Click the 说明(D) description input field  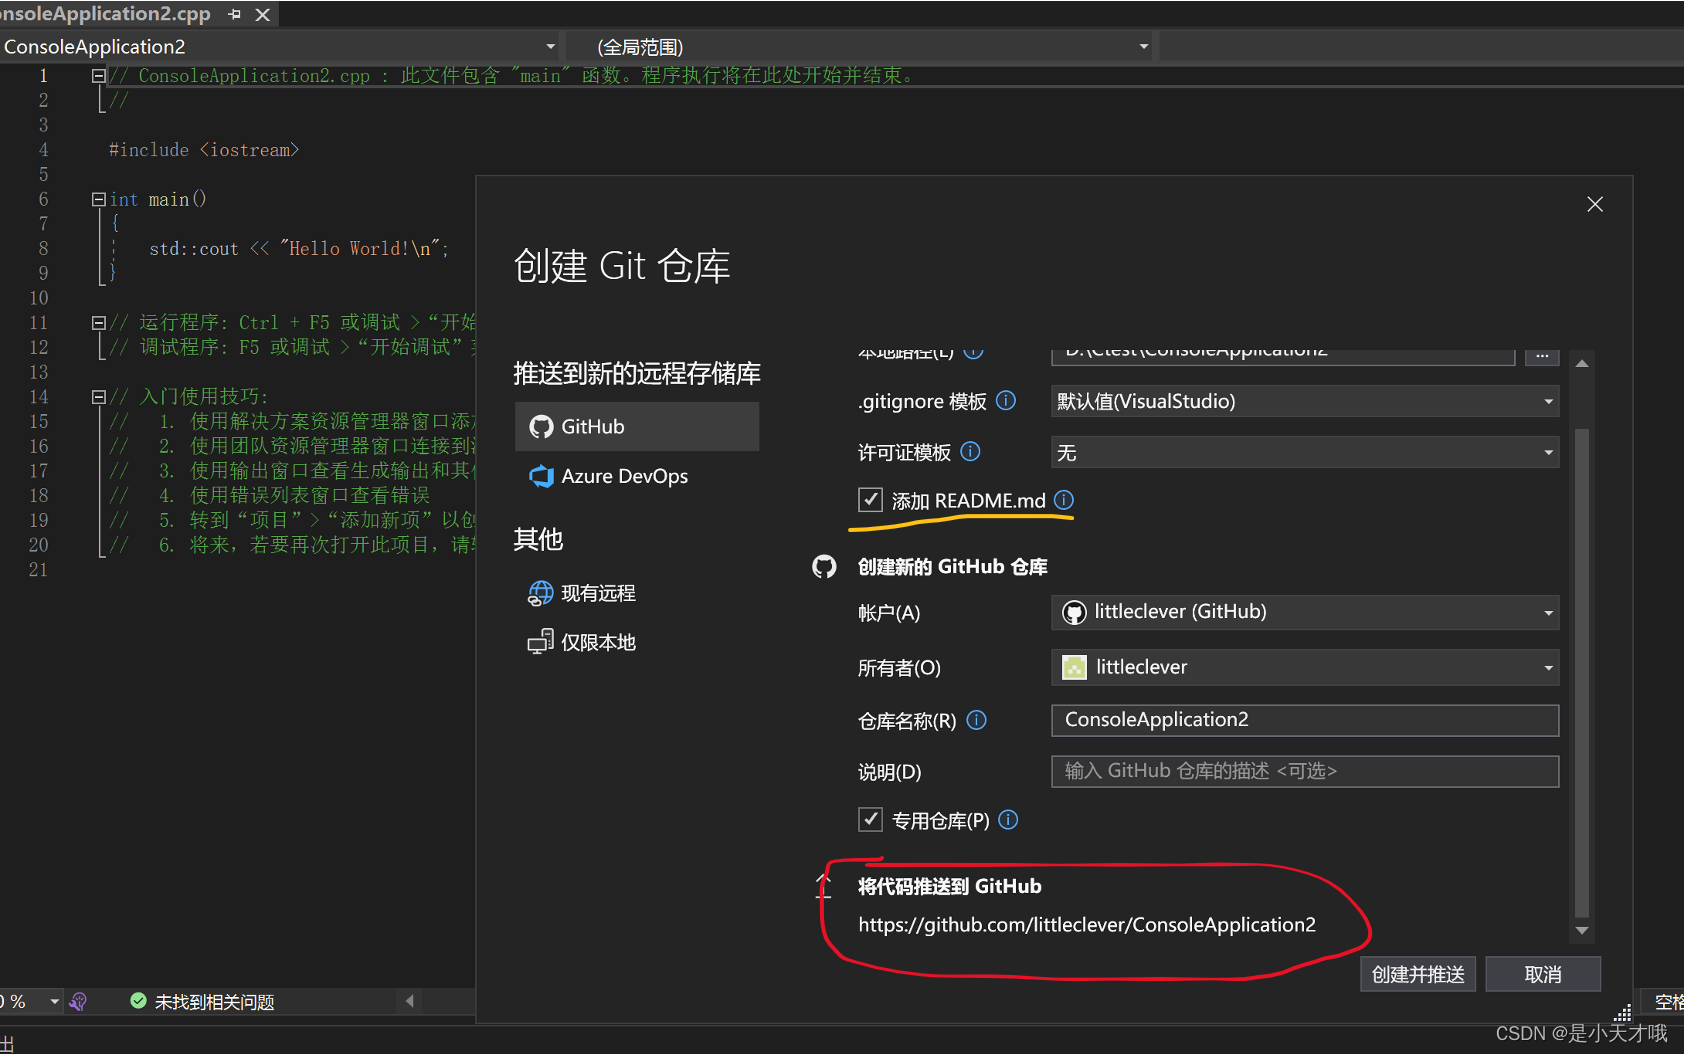(x=1303, y=771)
